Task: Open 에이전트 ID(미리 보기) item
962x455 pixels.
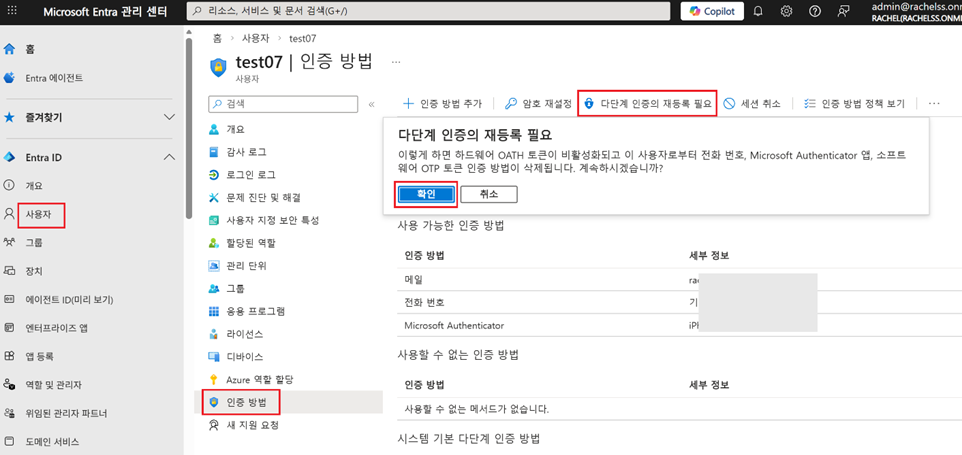Action: pyautogui.click(x=69, y=300)
